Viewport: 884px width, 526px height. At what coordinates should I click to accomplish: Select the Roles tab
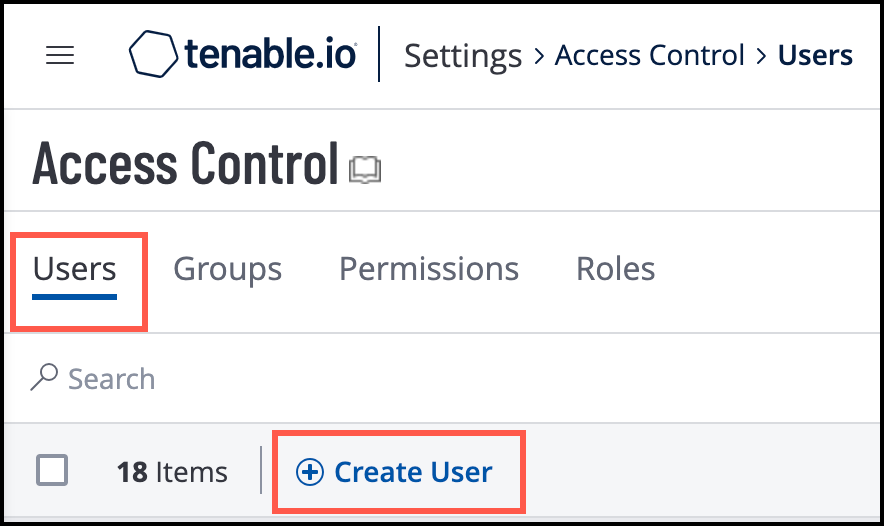click(x=616, y=269)
